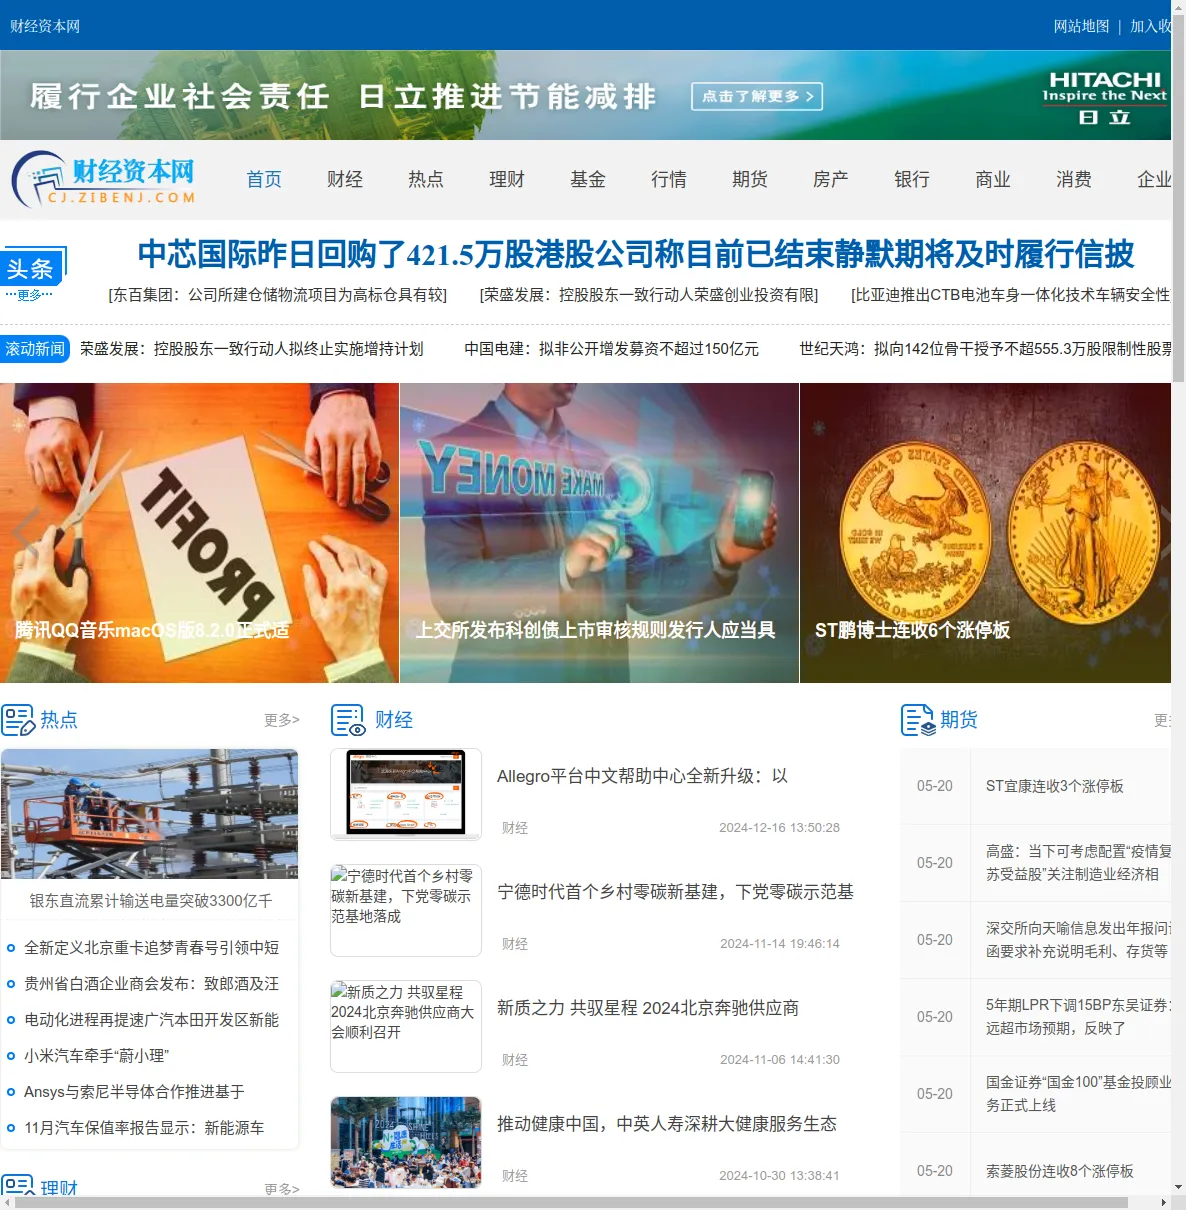Open 银东直流累计输送电量突破3300亿千 caption link
This screenshot has width=1186, height=1210.
tap(150, 901)
